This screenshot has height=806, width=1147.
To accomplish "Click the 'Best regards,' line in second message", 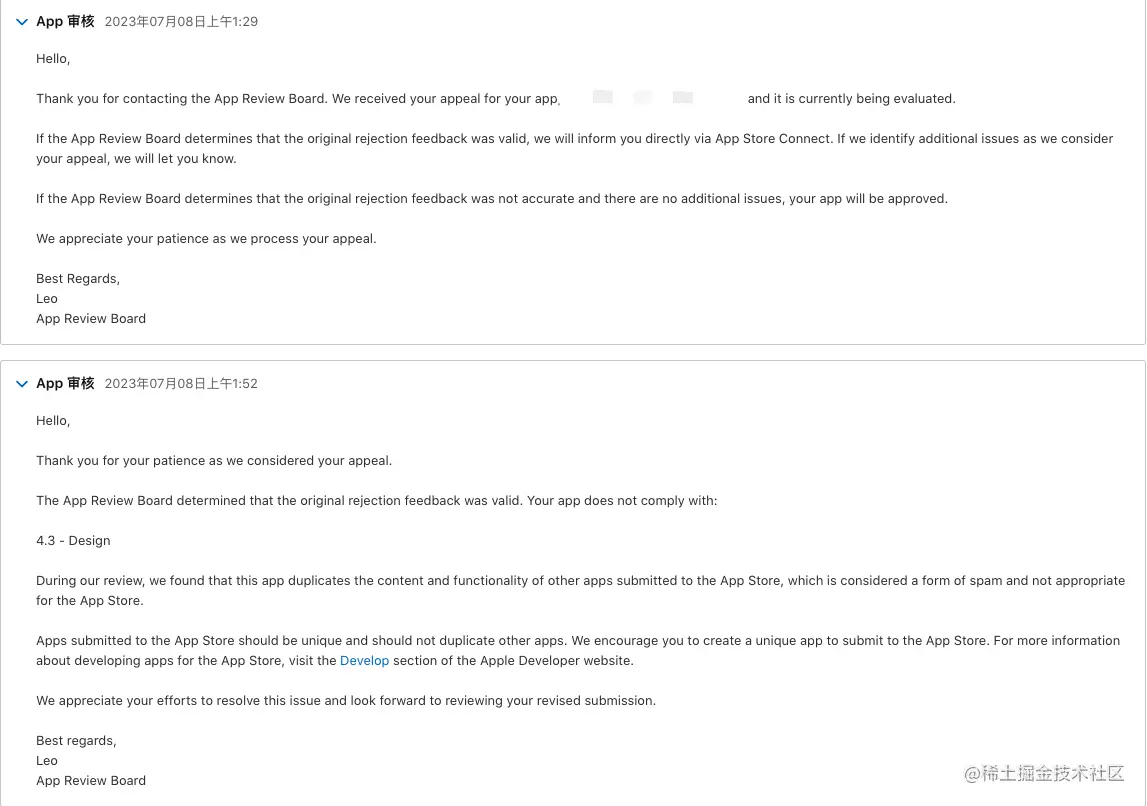I will pyautogui.click(x=76, y=741).
